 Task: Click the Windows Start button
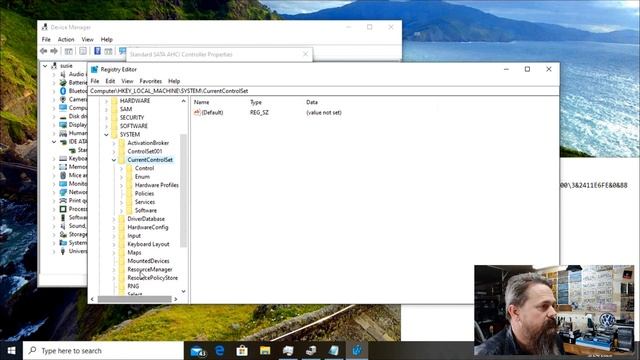[x=11, y=351]
